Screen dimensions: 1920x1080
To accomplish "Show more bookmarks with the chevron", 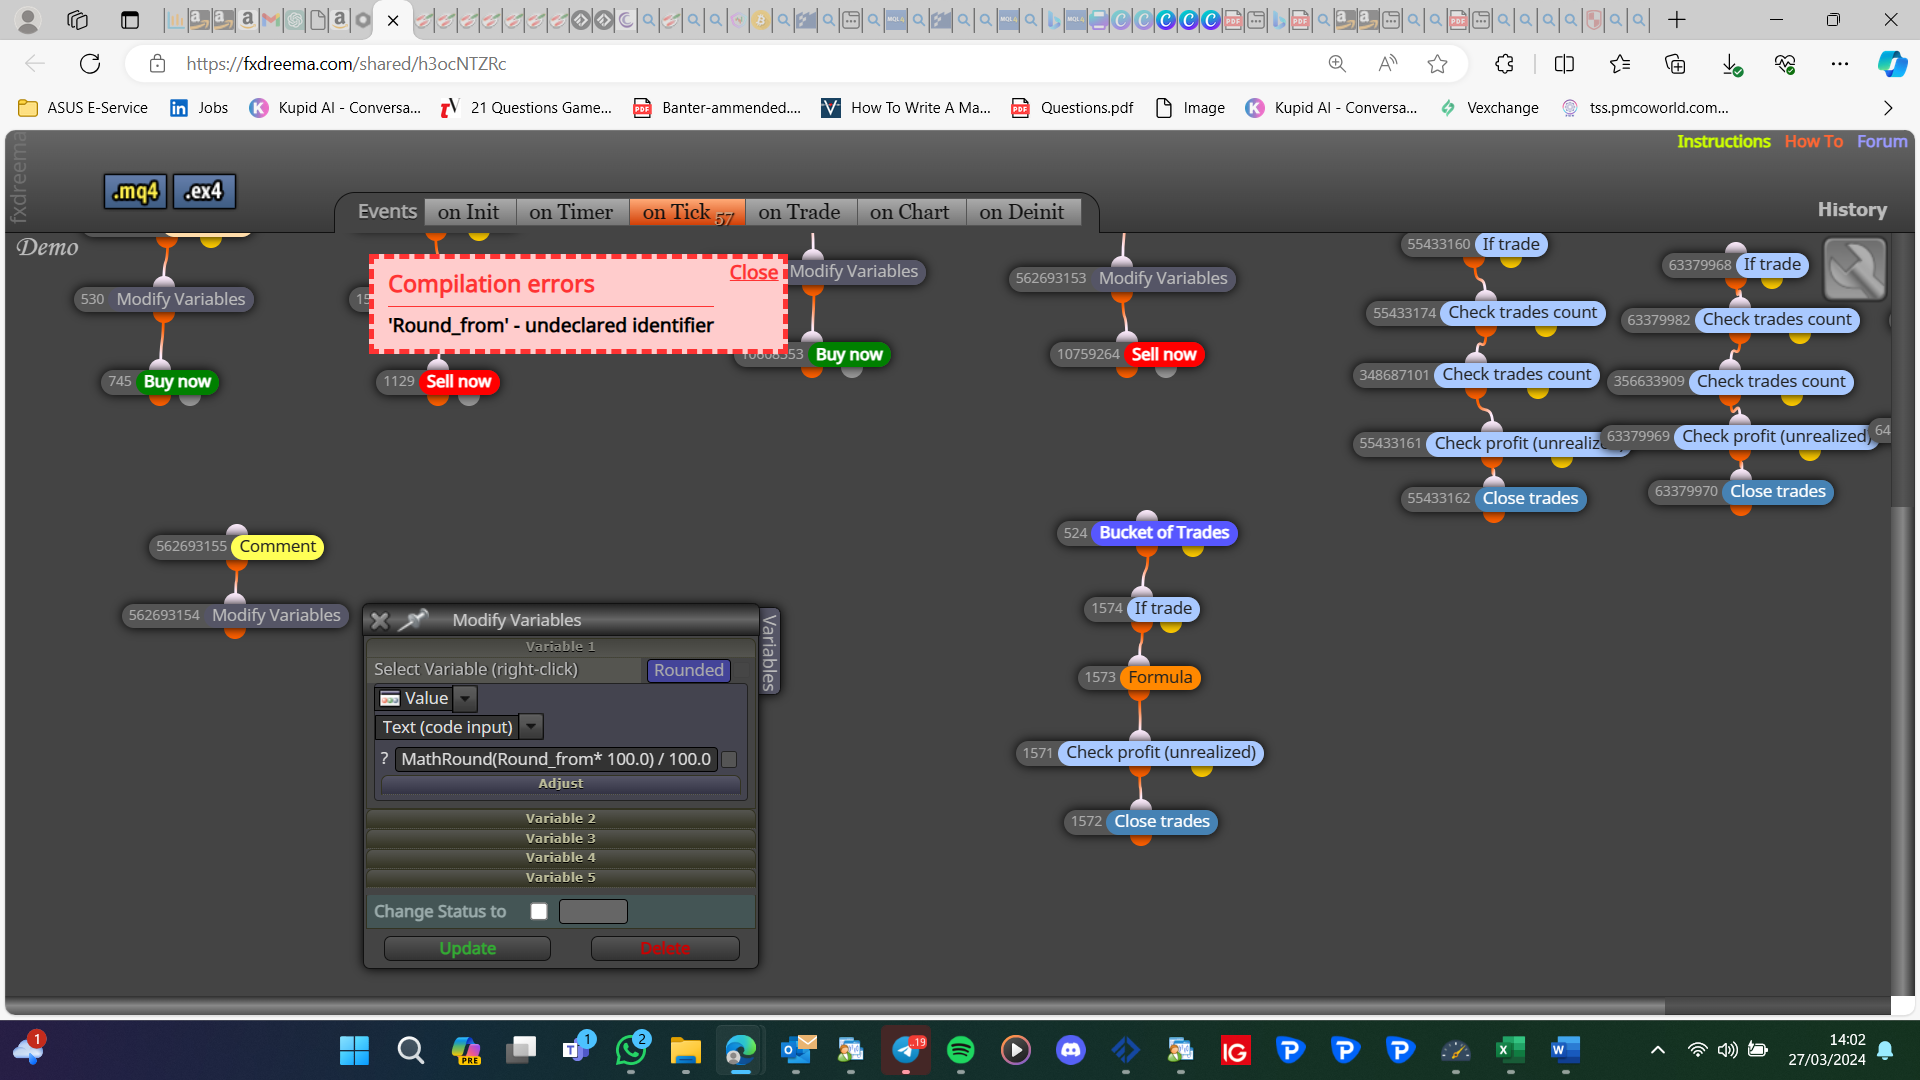I will point(1888,108).
